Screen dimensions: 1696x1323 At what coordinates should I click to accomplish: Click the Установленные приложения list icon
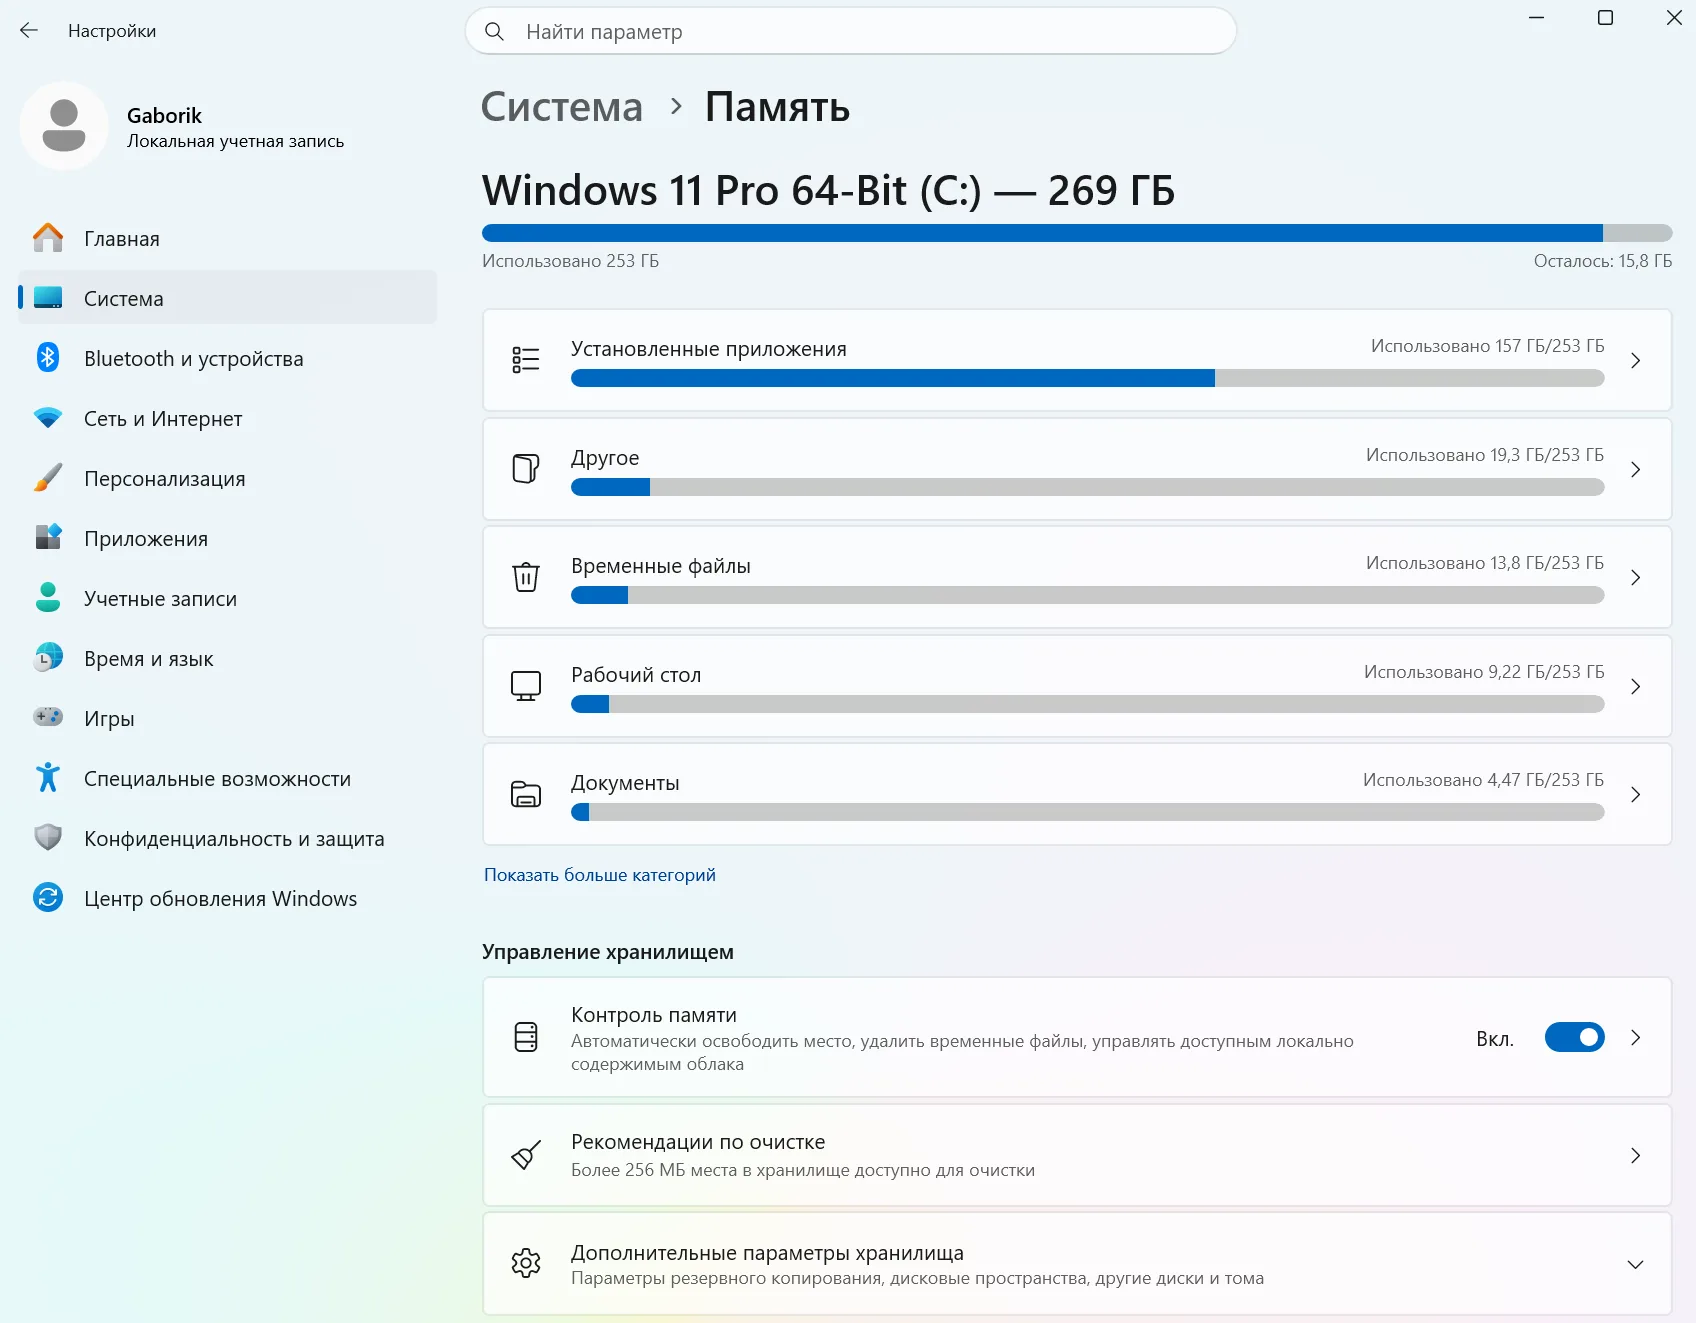coord(526,360)
